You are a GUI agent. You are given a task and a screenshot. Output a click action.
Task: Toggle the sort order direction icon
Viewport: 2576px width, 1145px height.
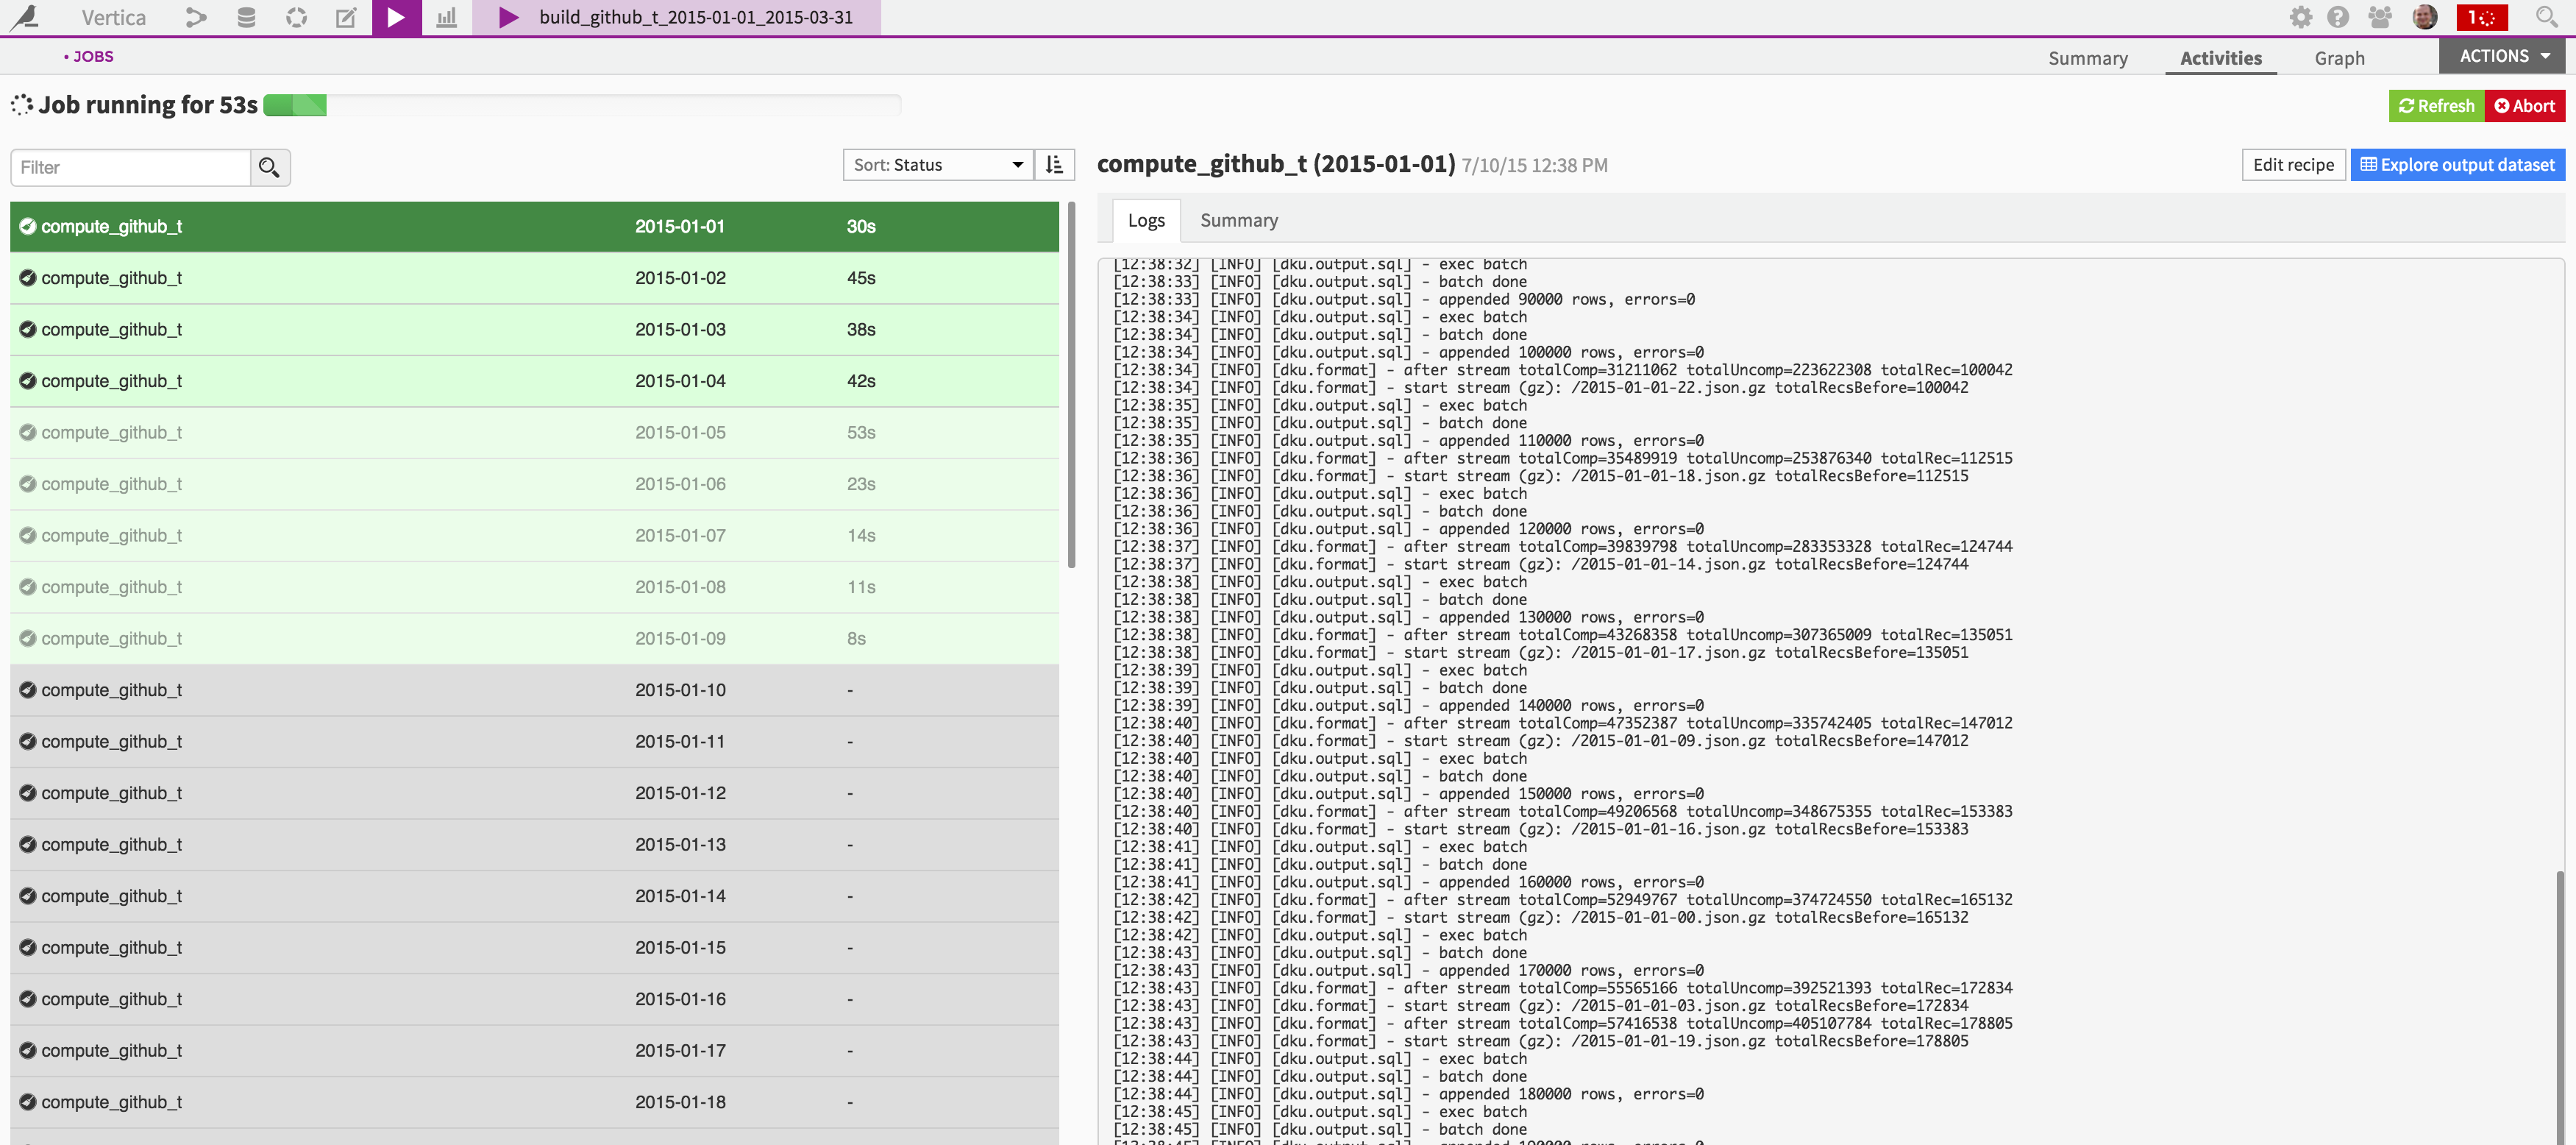click(x=1054, y=165)
